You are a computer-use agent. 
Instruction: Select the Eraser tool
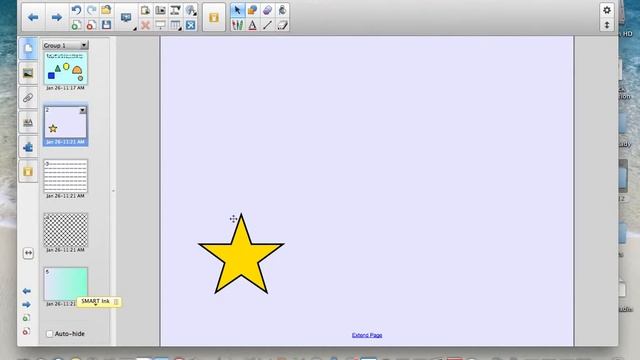click(x=267, y=10)
